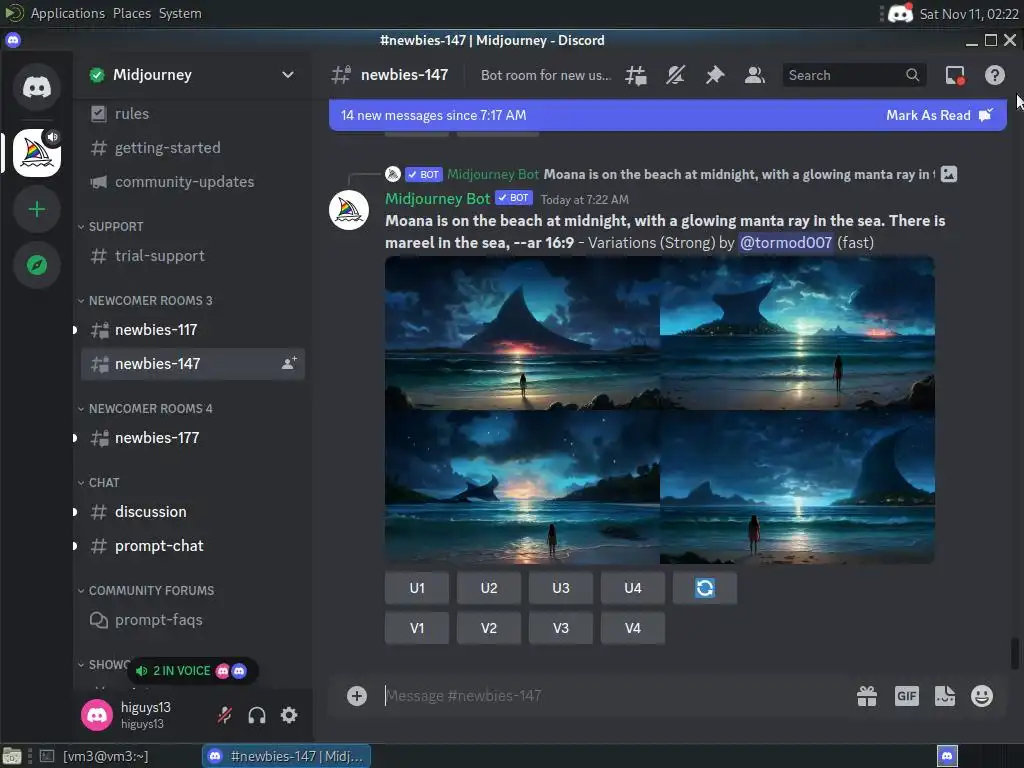Open the Threads icon in channel header
The image size is (1024, 768).
(x=635, y=75)
